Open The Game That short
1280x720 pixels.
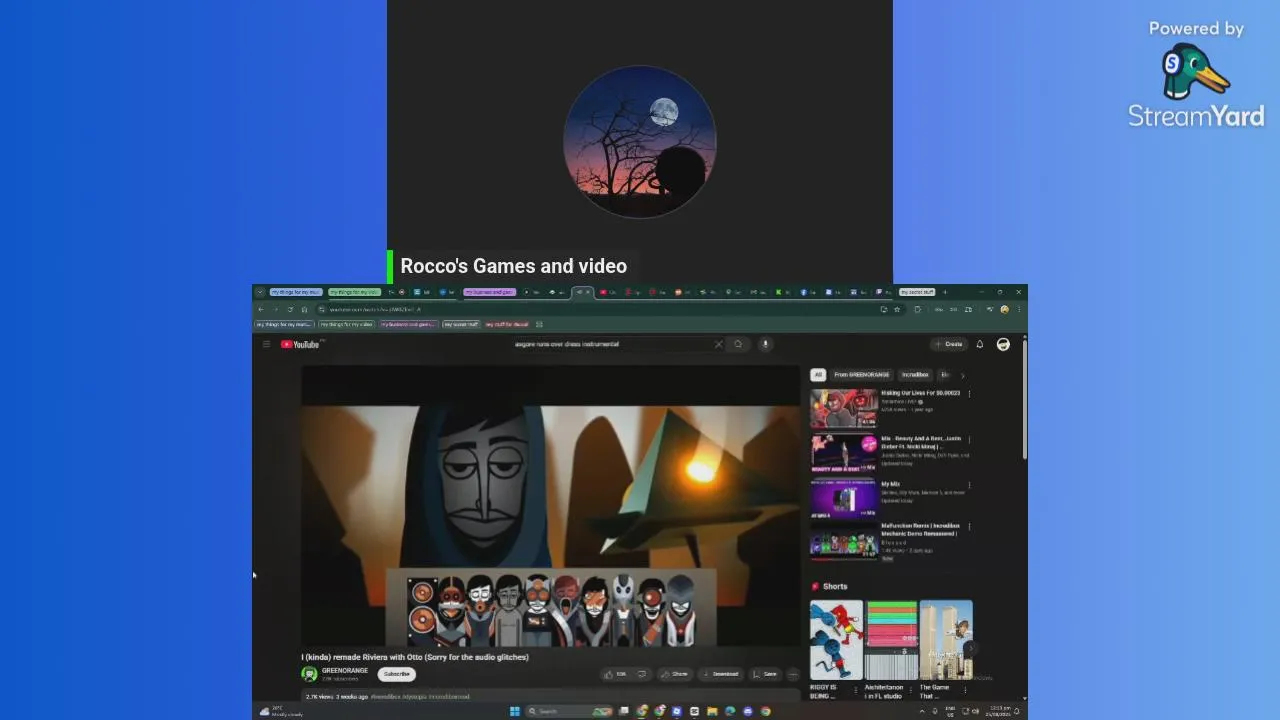pyautogui.click(x=946, y=640)
